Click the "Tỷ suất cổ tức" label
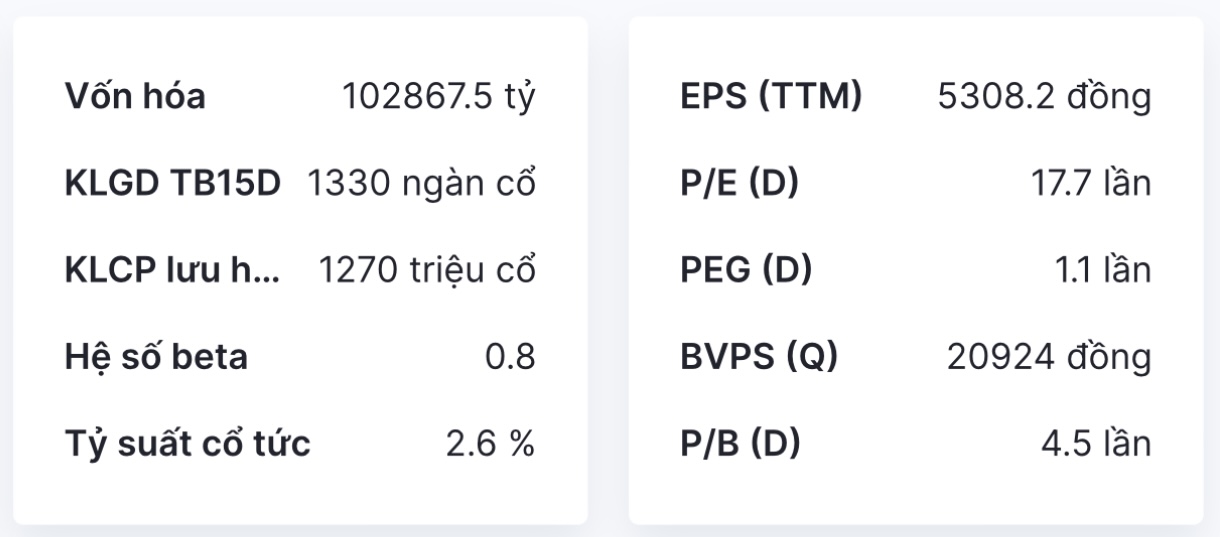This screenshot has width=1220, height=537. [188, 445]
